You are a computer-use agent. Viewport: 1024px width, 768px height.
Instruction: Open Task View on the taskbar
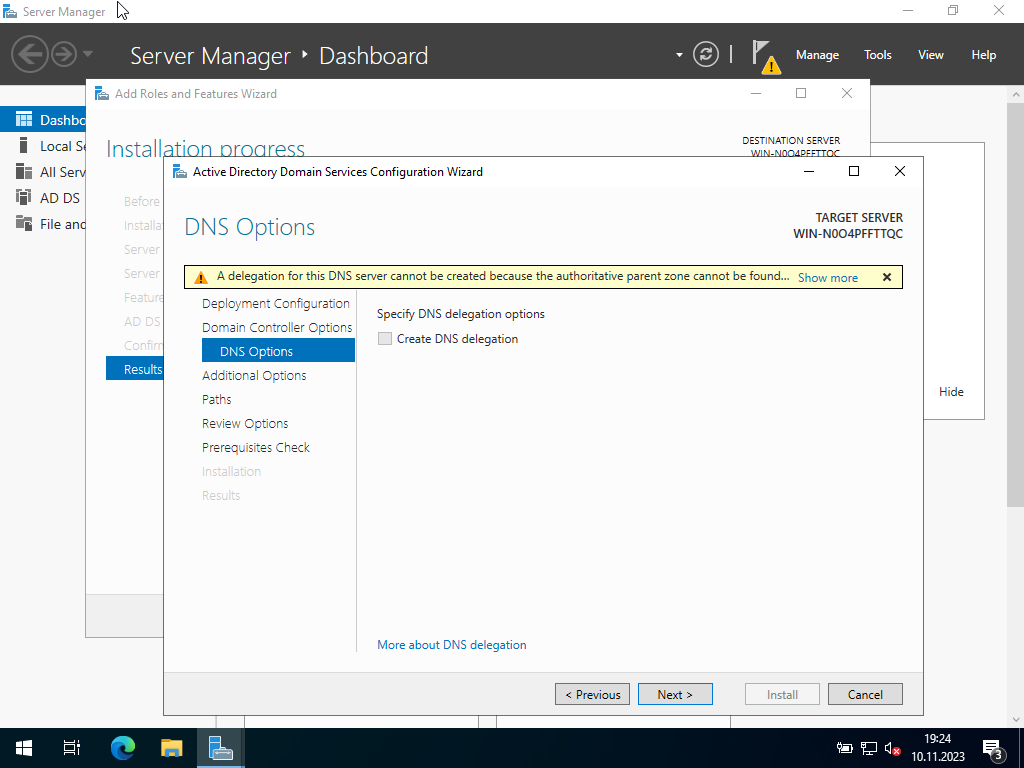coord(71,748)
